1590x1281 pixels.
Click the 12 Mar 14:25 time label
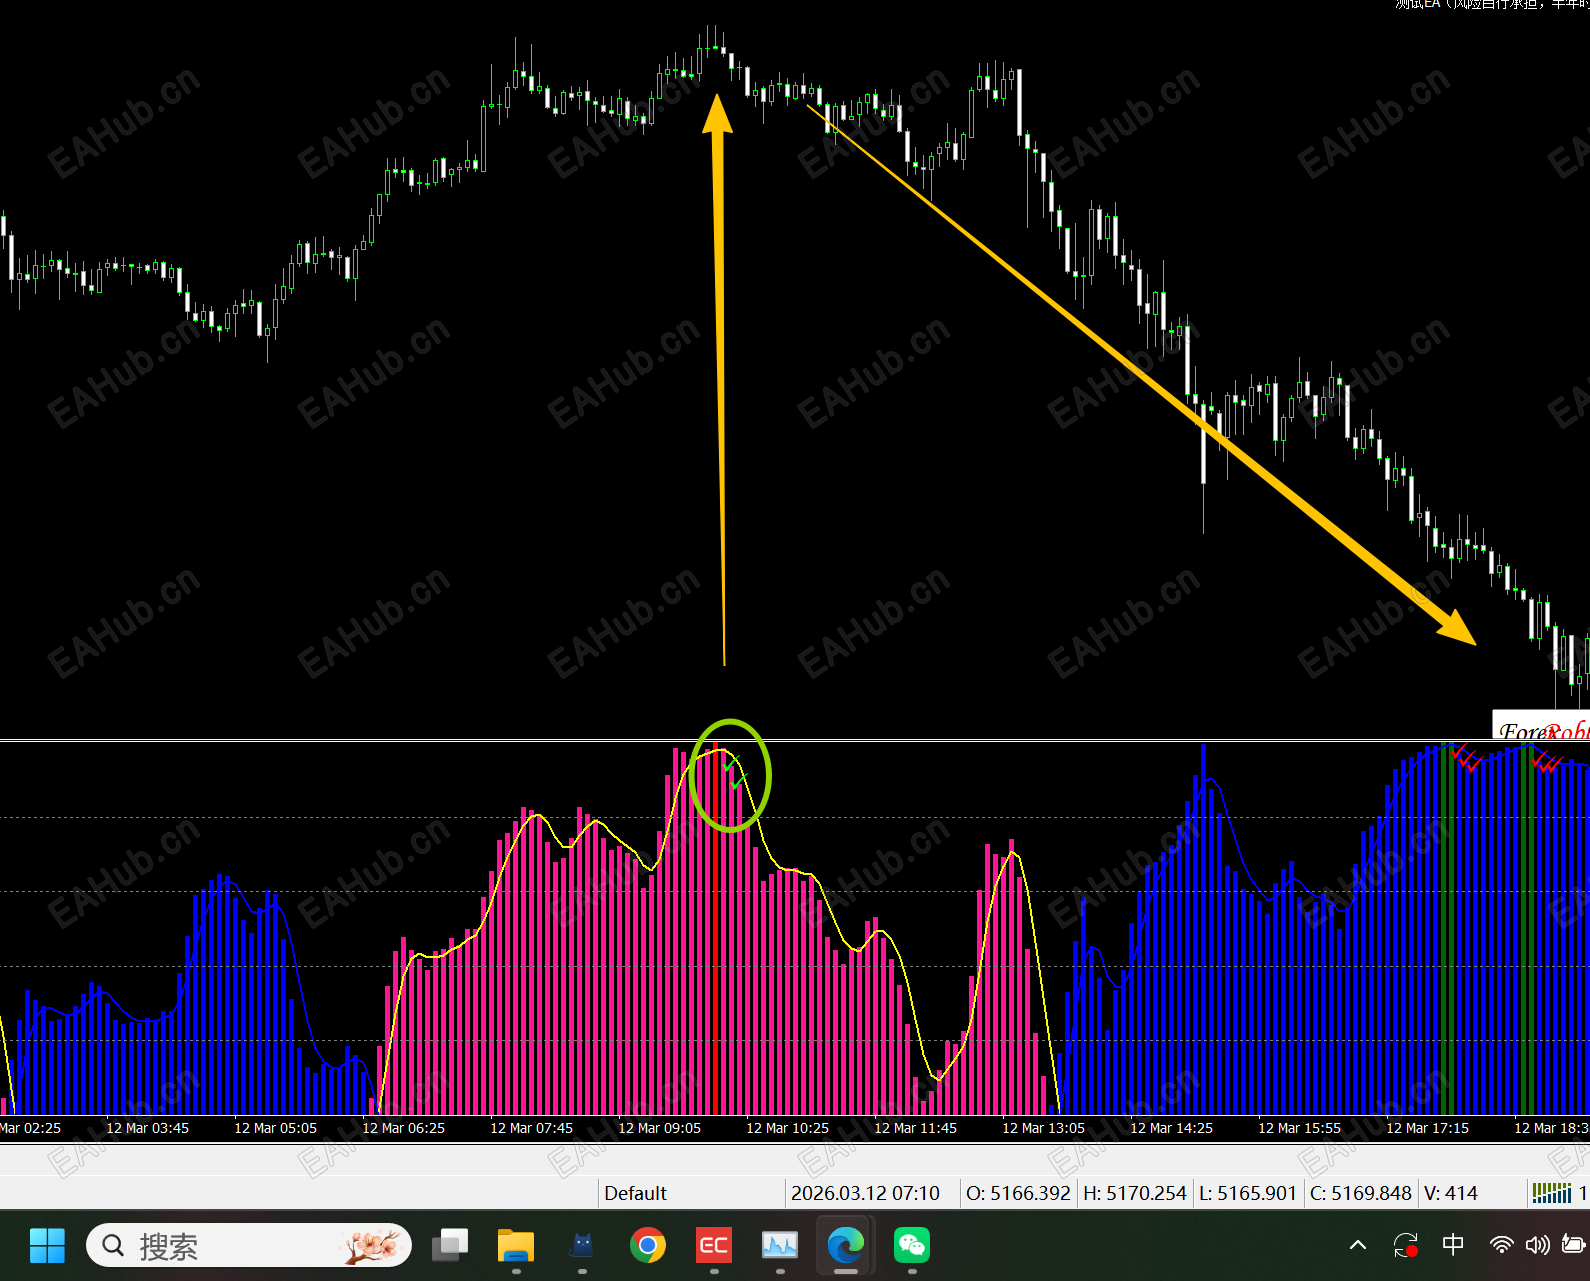pyautogui.click(x=1171, y=1128)
